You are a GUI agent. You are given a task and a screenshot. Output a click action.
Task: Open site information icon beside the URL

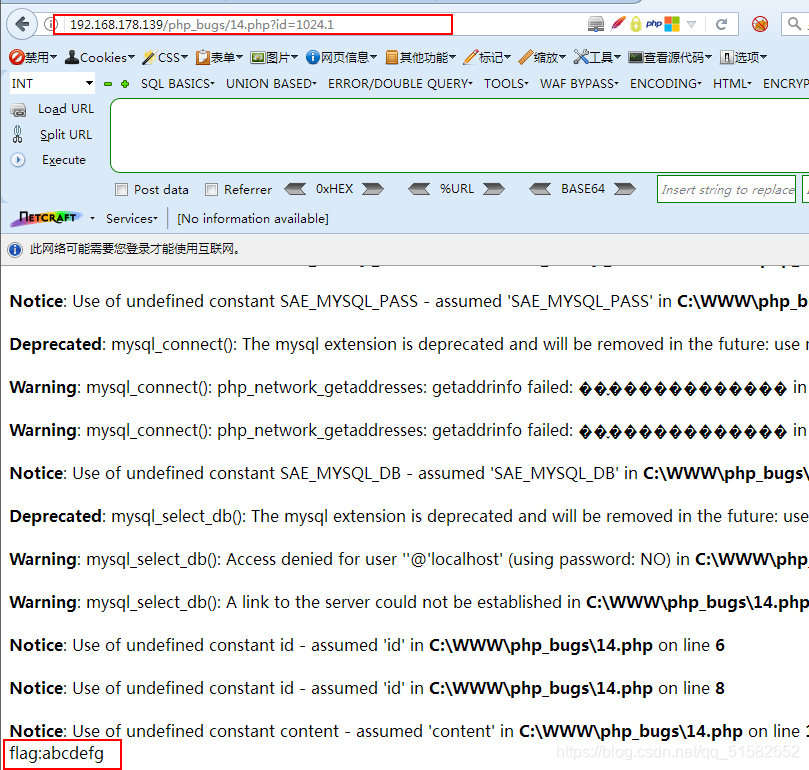[49, 24]
